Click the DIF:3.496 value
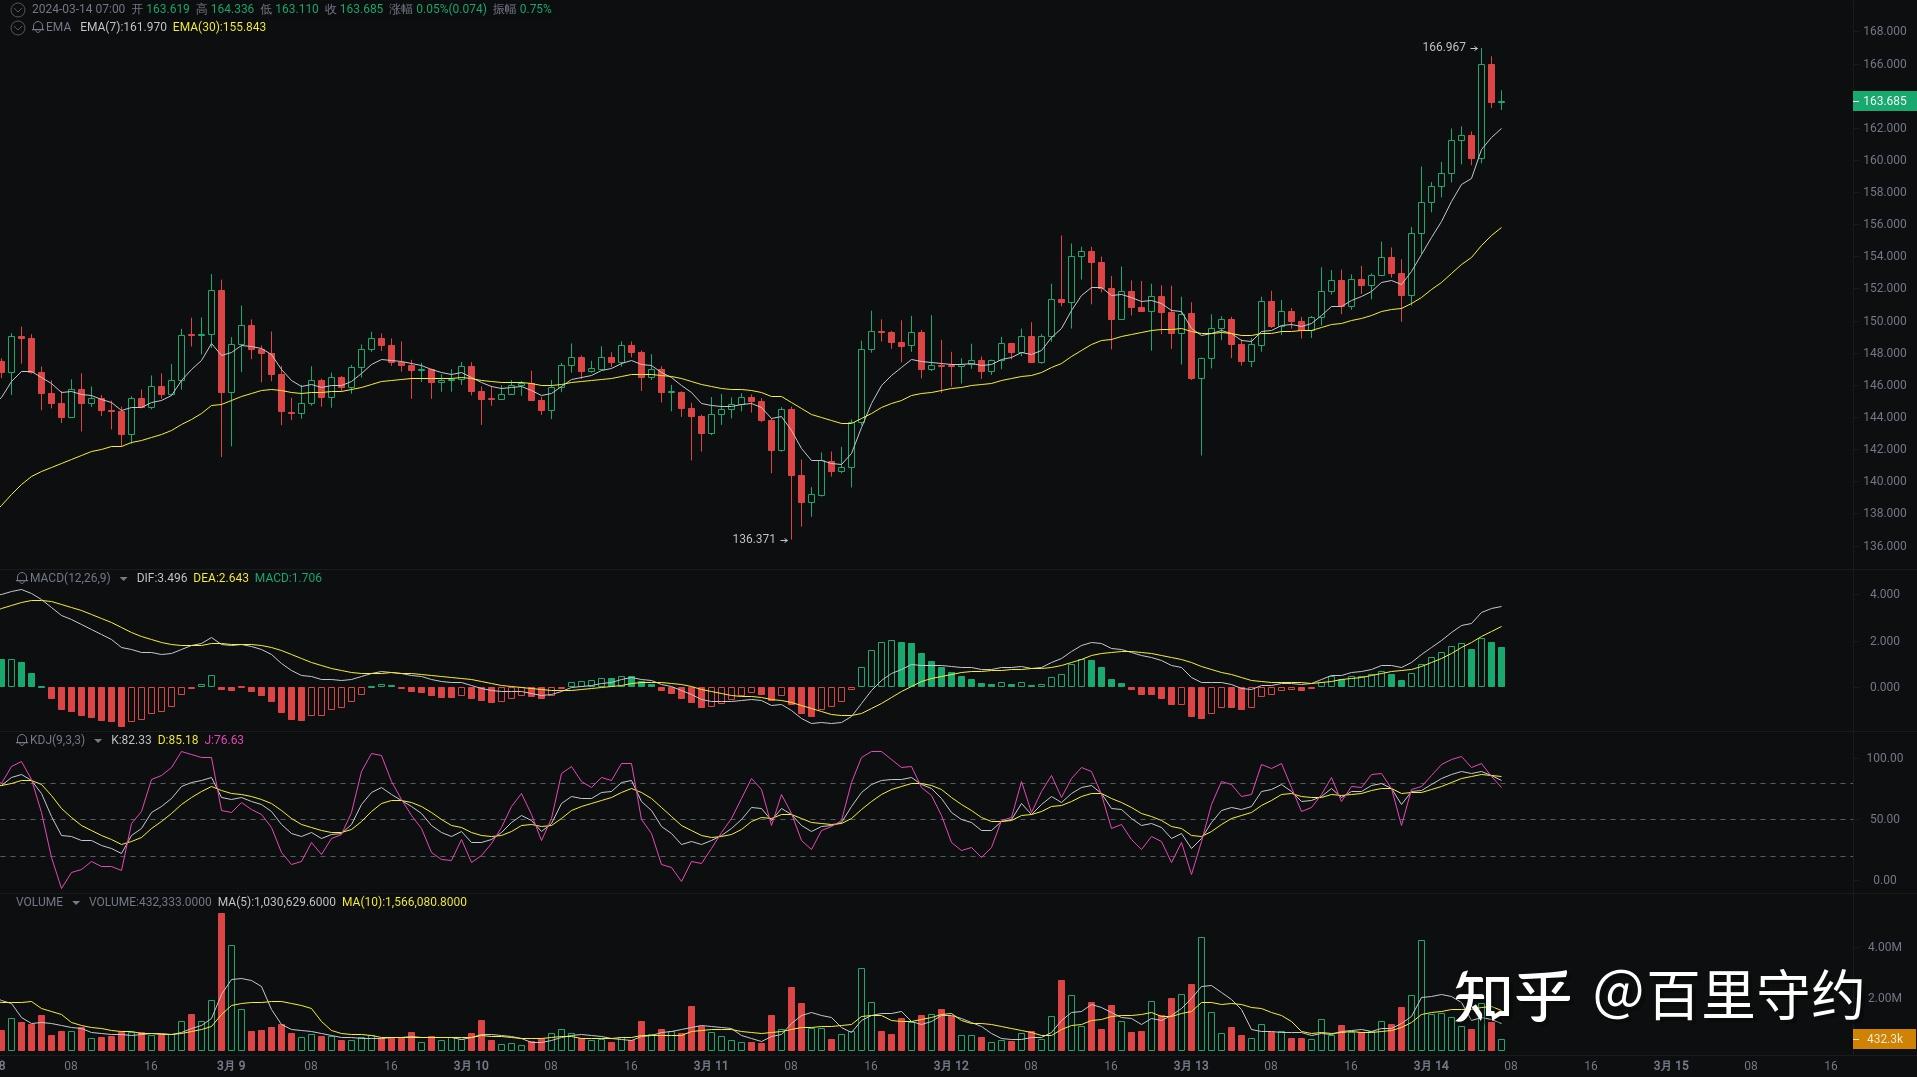The image size is (1917, 1077). [162, 578]
